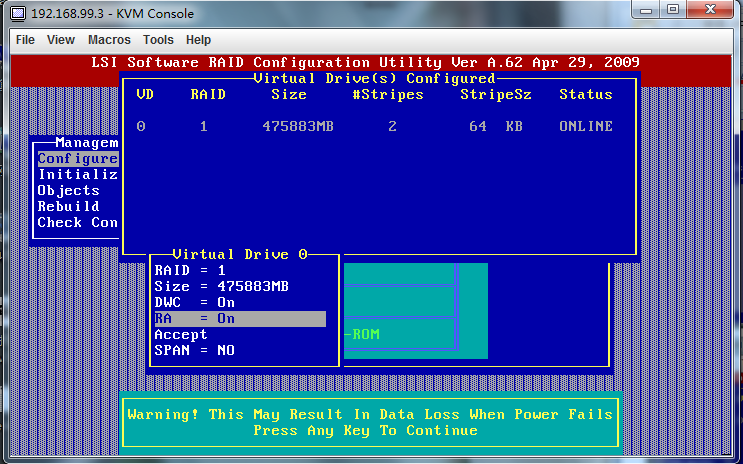Click the VD number 0 cell

(x=141, y=127)
